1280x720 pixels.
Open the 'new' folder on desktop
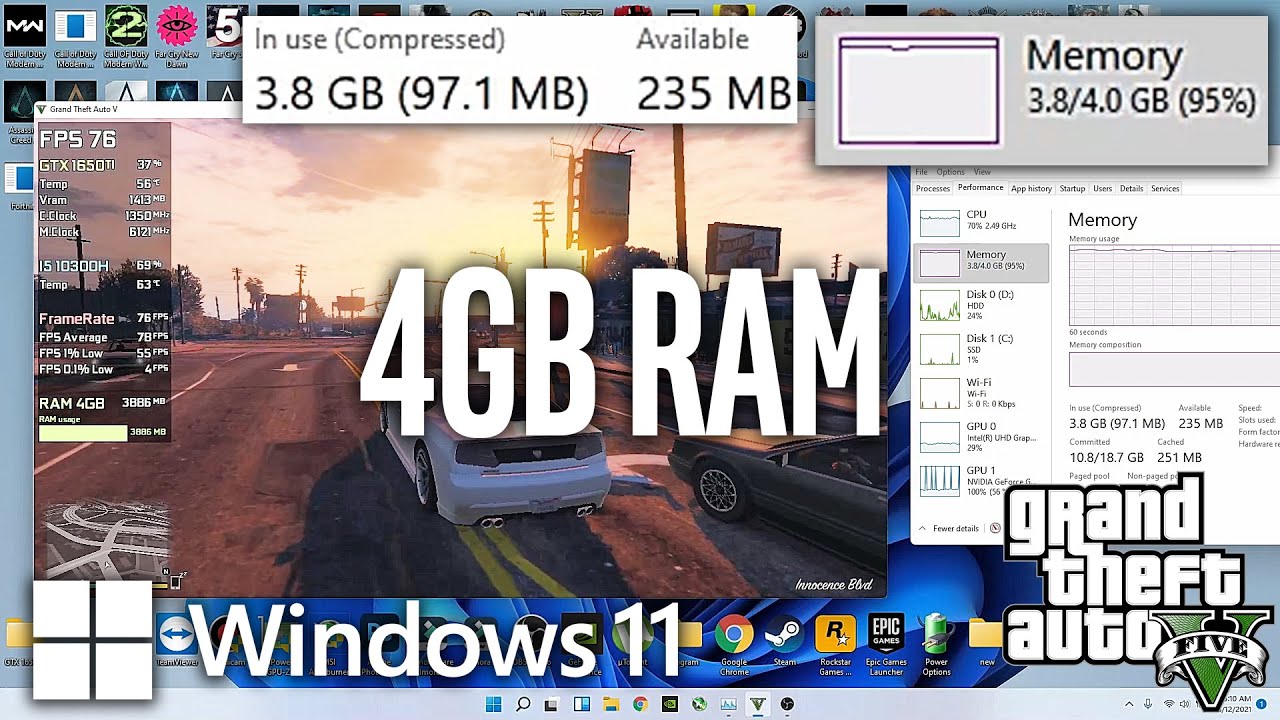click(x=987, y=640)
